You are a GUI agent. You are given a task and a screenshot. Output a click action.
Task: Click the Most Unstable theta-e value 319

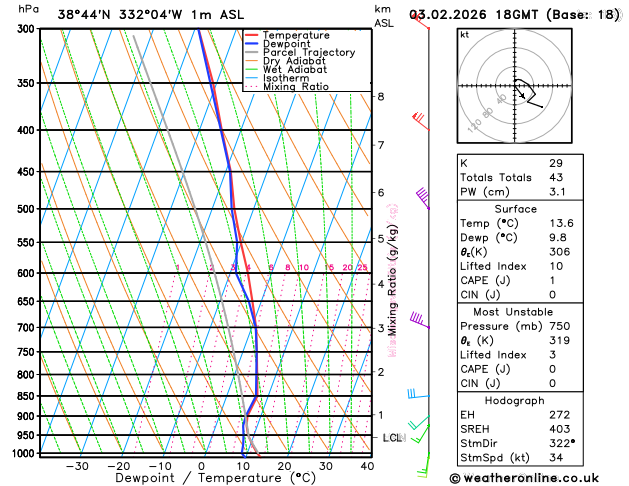click(560, 340)
